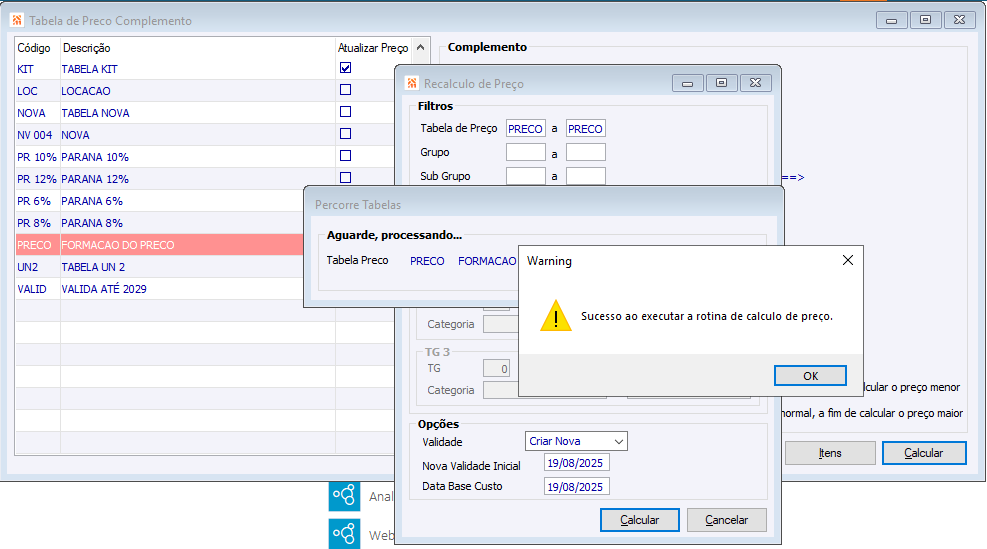
Task: Minimize Tabela de Preco Complemento window
Action: [x=891, y=20]
